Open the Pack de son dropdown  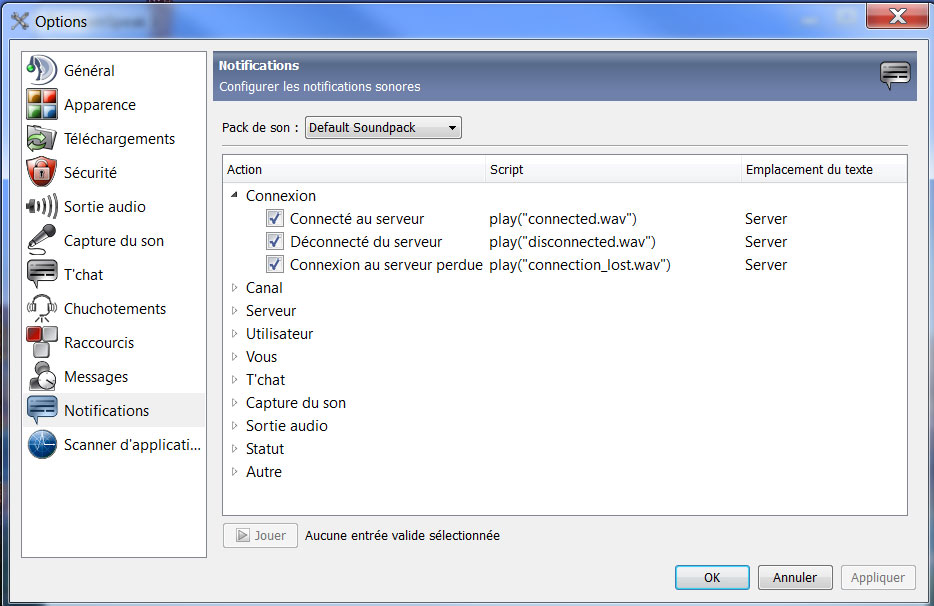(383, 128)
